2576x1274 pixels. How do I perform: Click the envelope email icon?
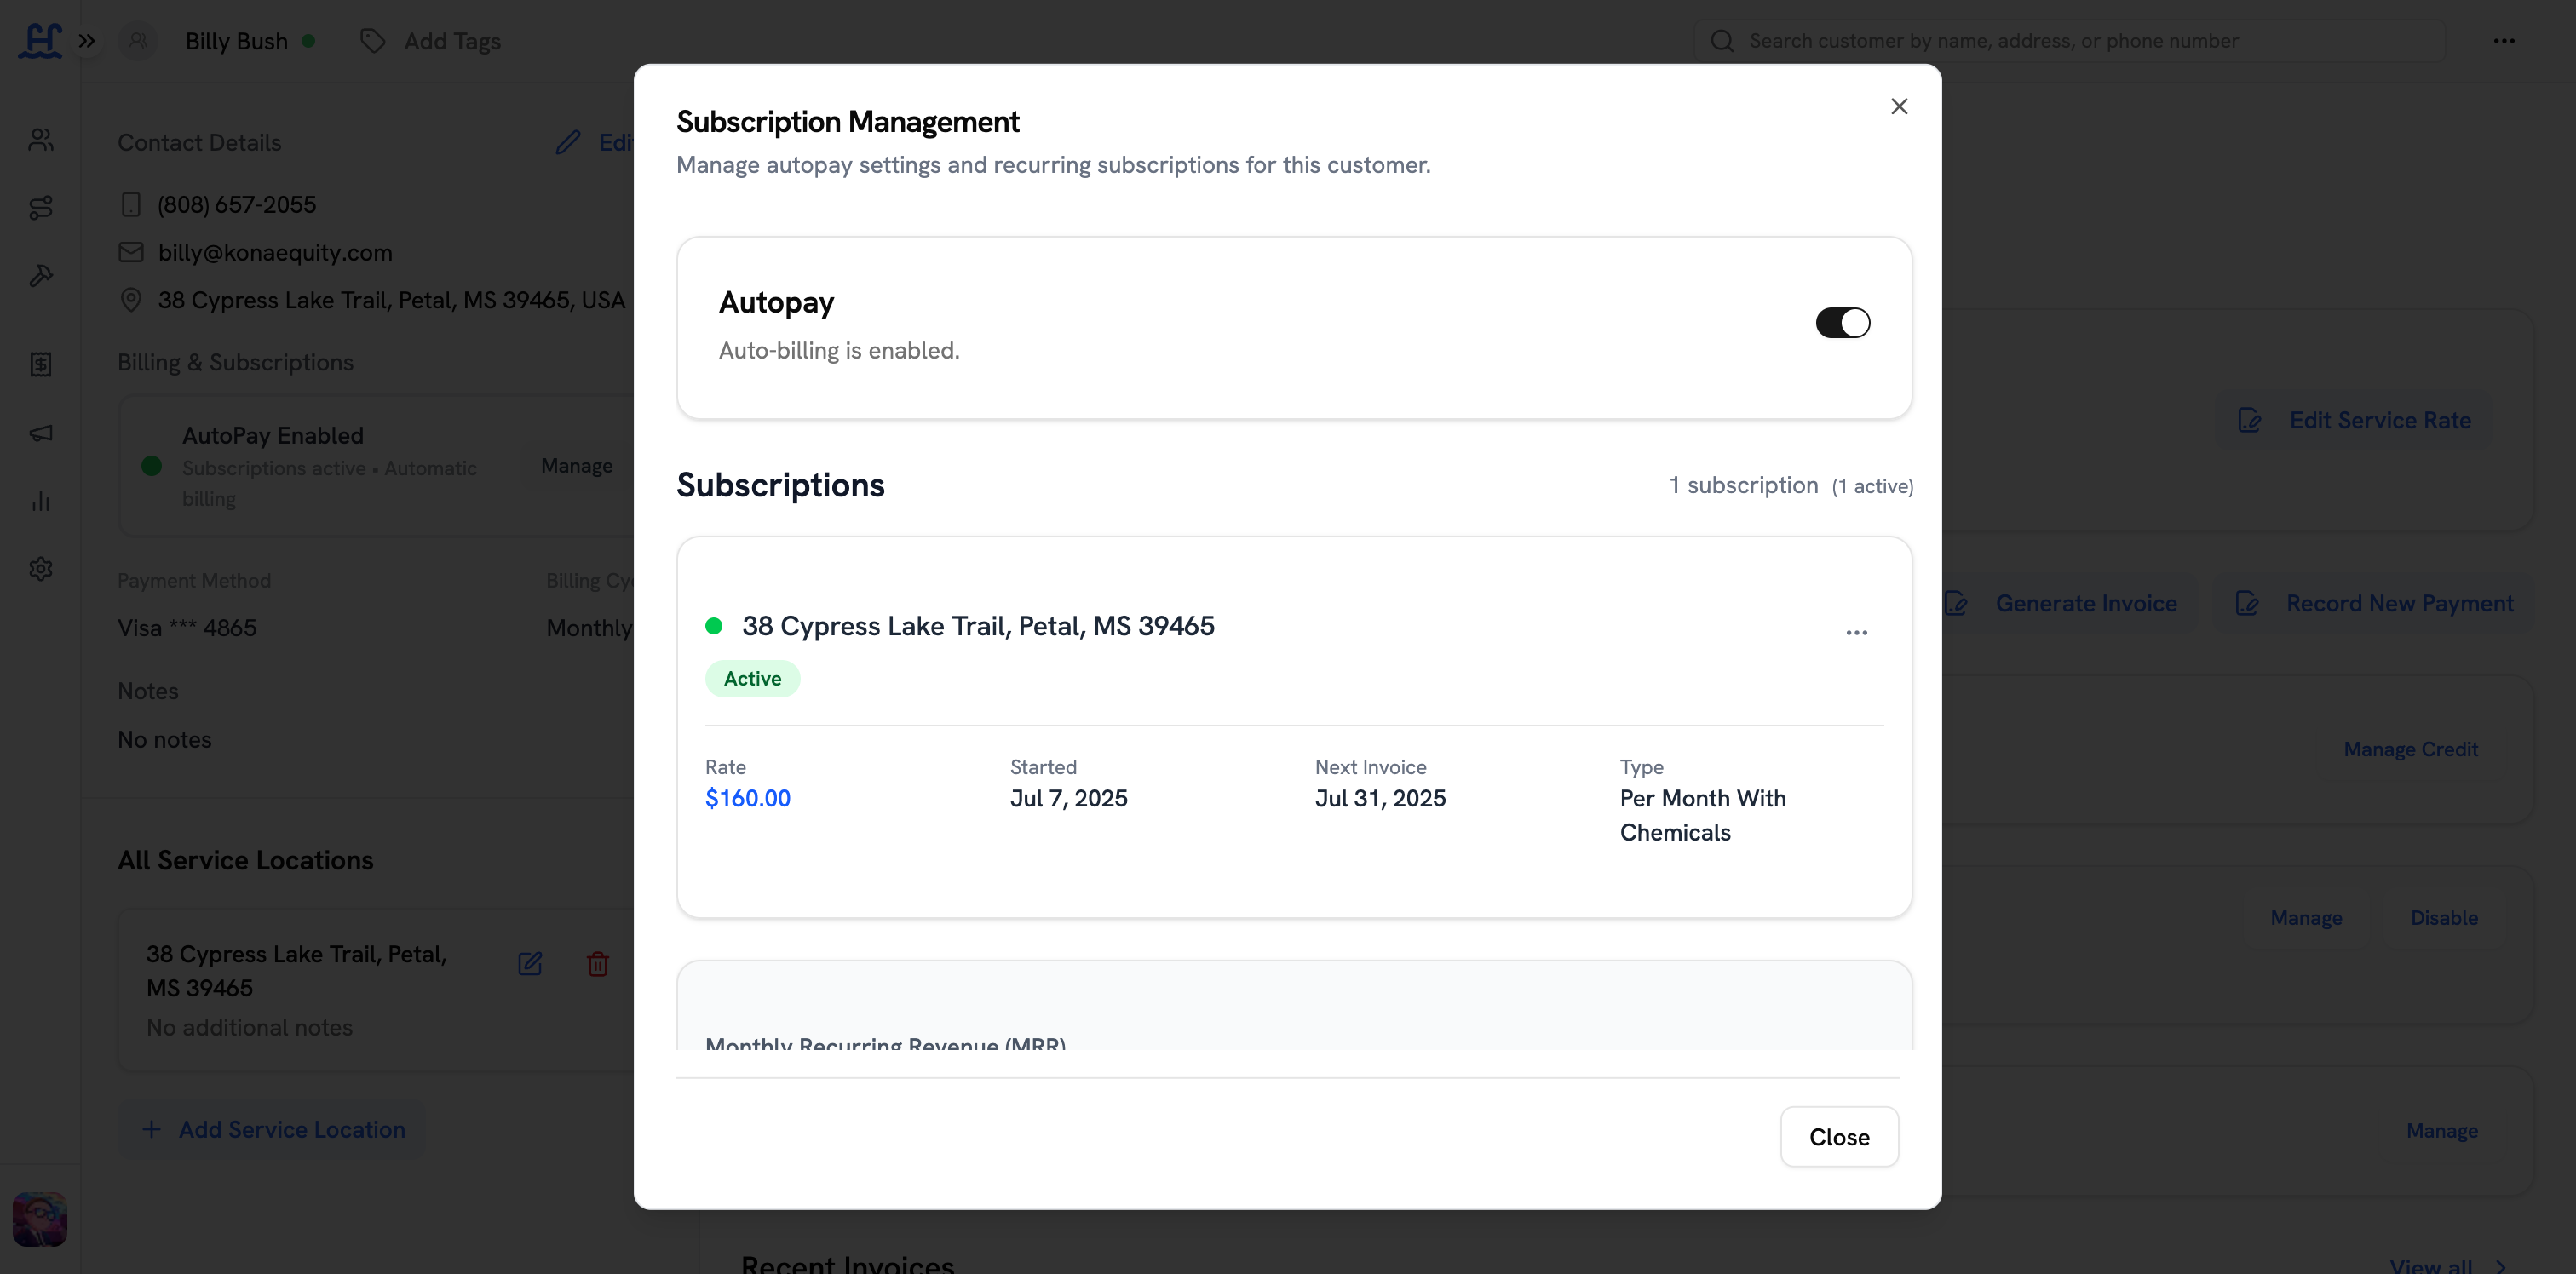pos(131,252)
